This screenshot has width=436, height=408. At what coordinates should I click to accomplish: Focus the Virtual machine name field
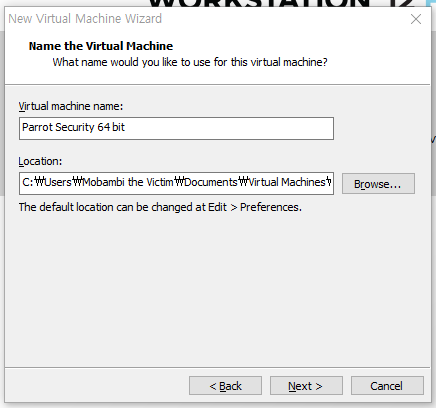point(176,128)
